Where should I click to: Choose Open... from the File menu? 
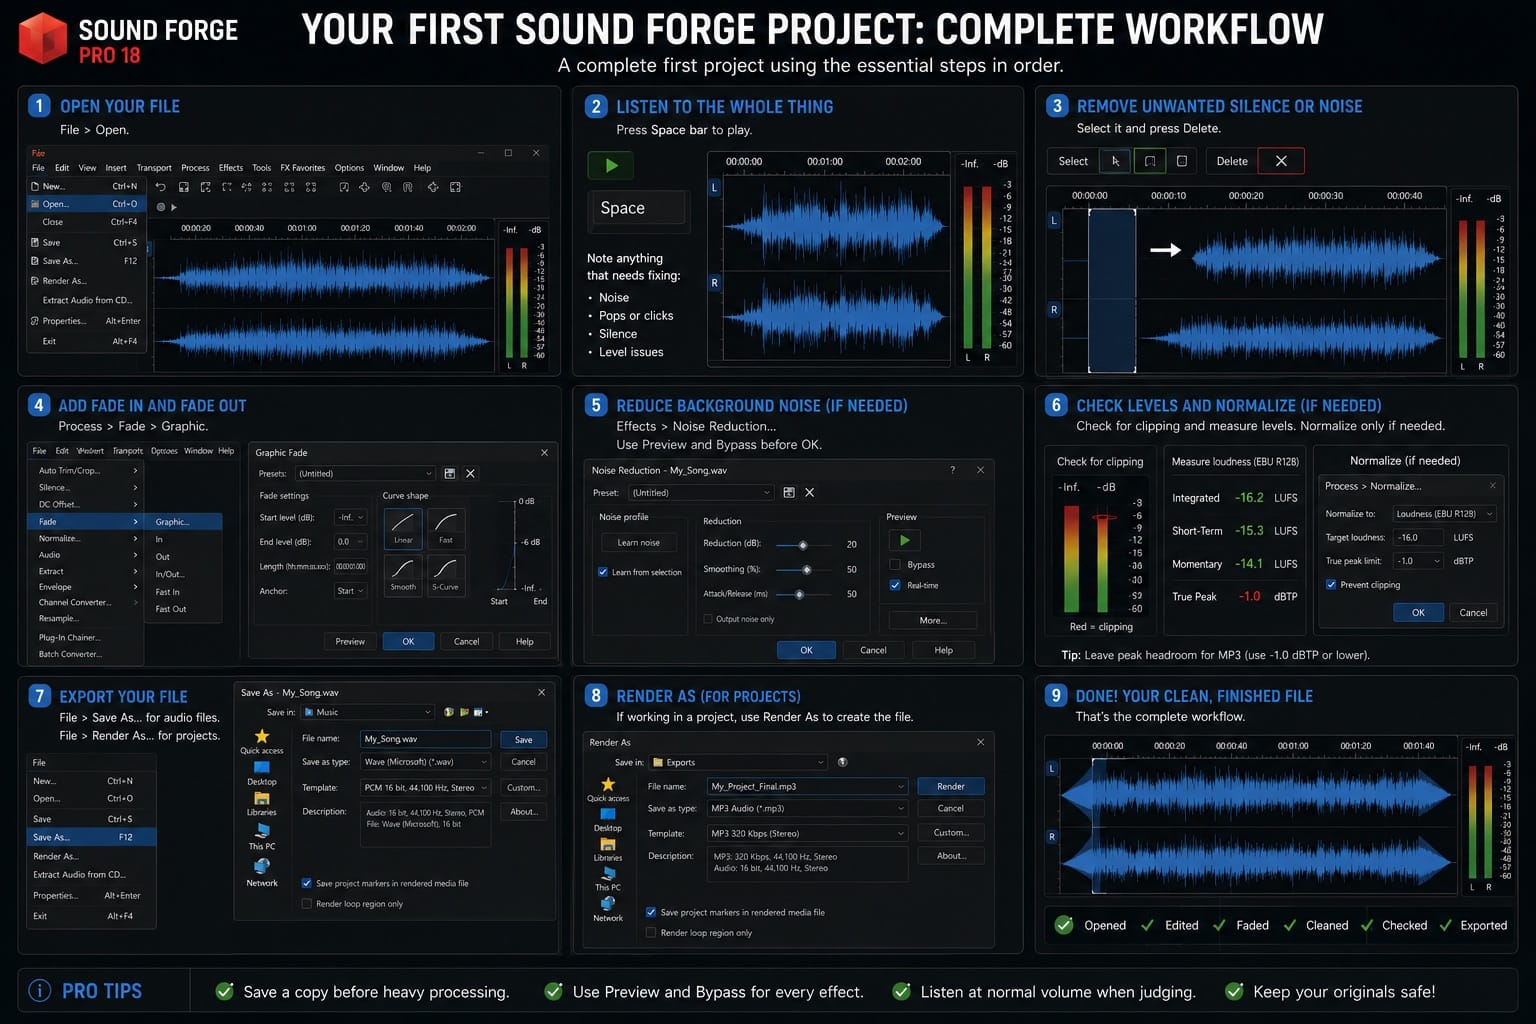[87, 204]
